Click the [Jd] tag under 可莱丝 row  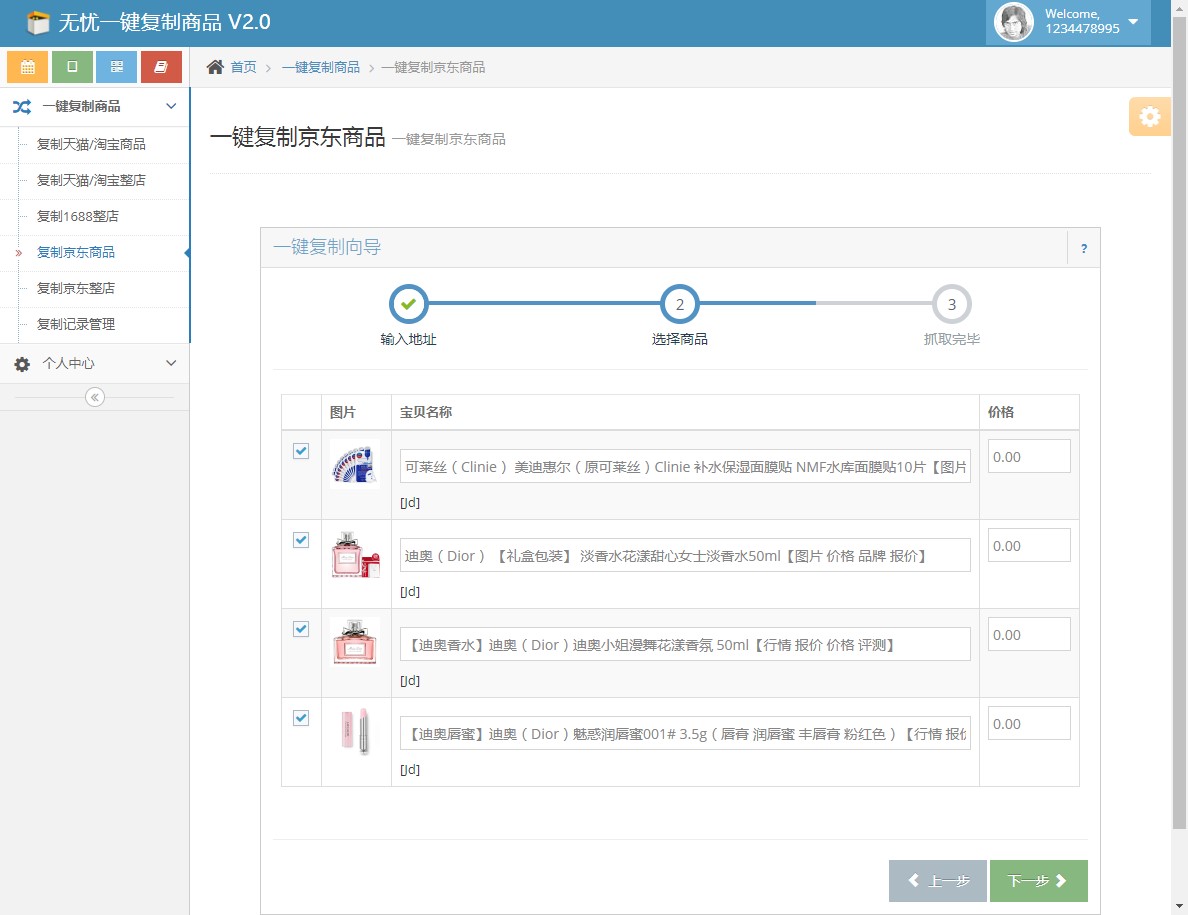tap(410, 503)
